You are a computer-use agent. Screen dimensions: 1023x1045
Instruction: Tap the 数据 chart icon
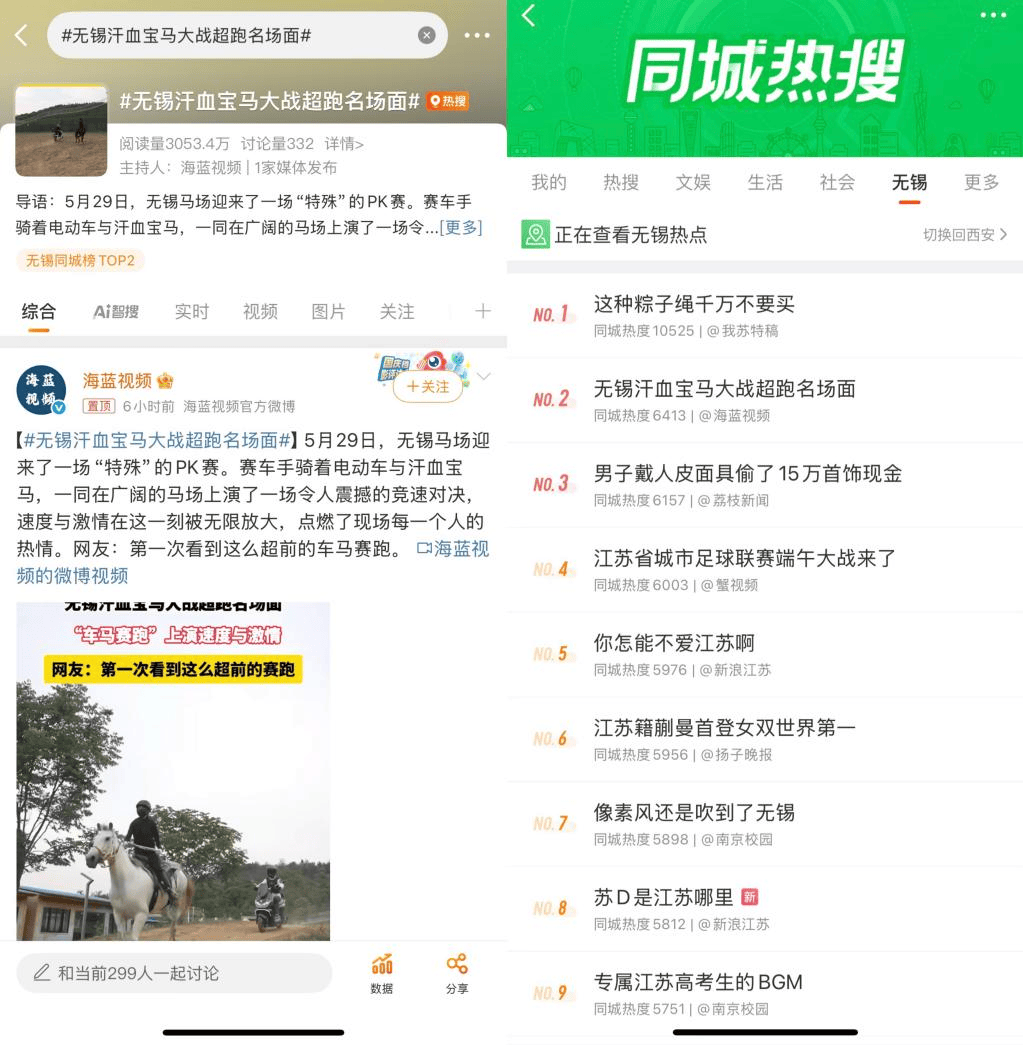tap(382, 974)
